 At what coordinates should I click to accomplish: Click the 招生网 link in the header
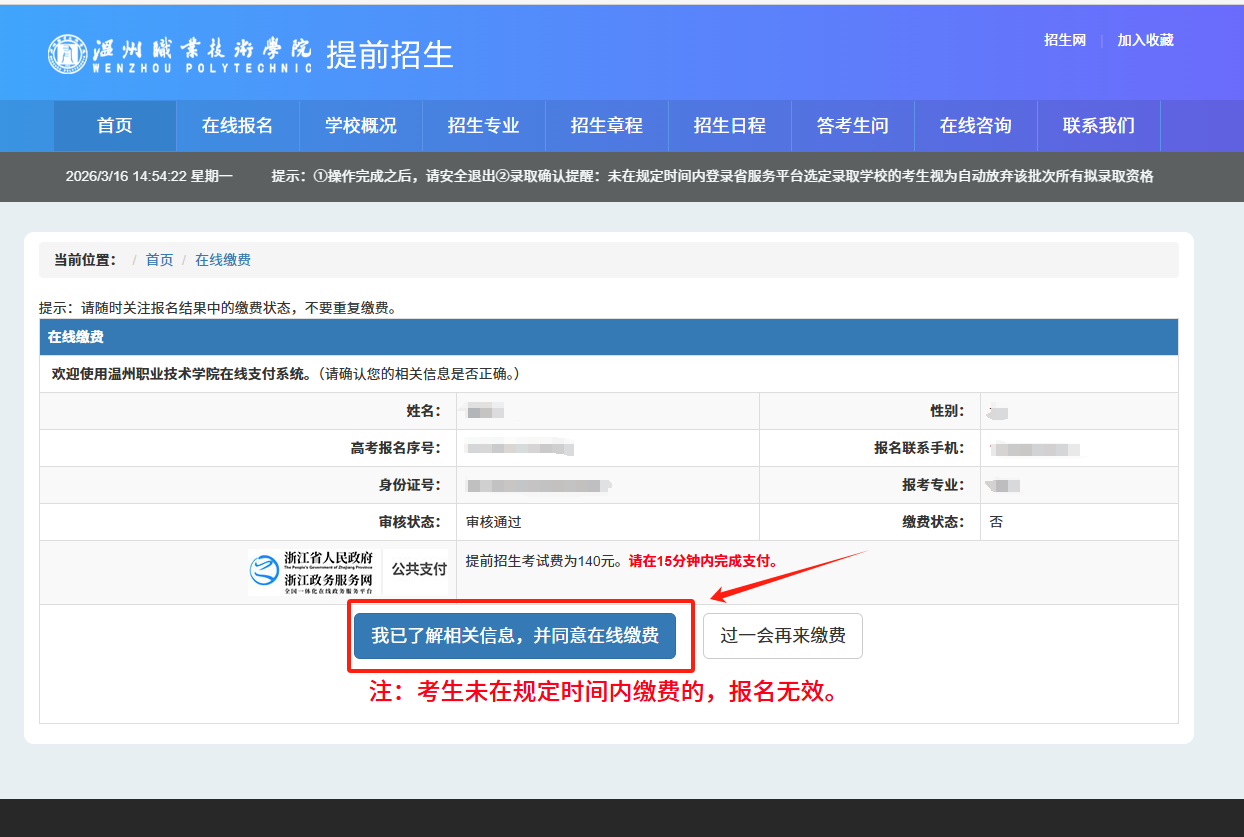(x=1064, y=40)
